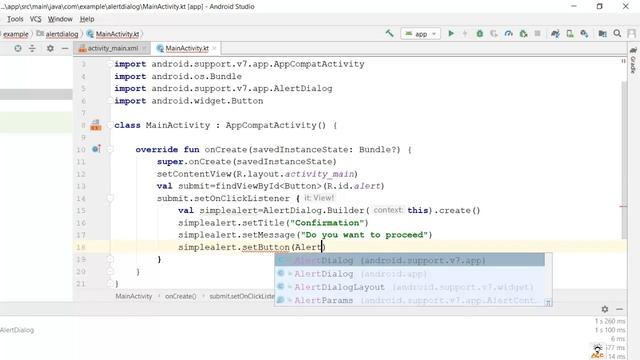The height and width of the screenshot is (360, 640).
Task: Open the app run configuration dropdown
Action: [x=421, y=34]
